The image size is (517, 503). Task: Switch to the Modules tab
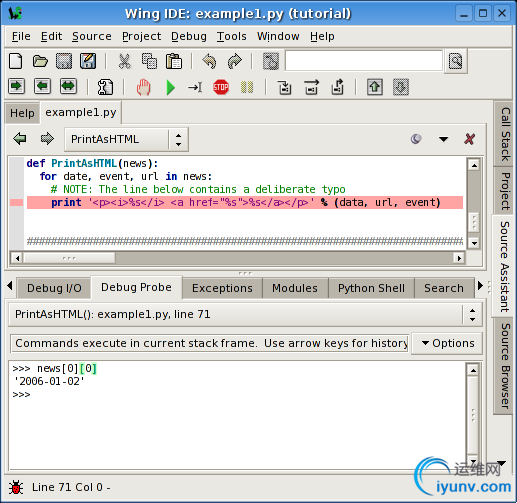pos(295,288)
